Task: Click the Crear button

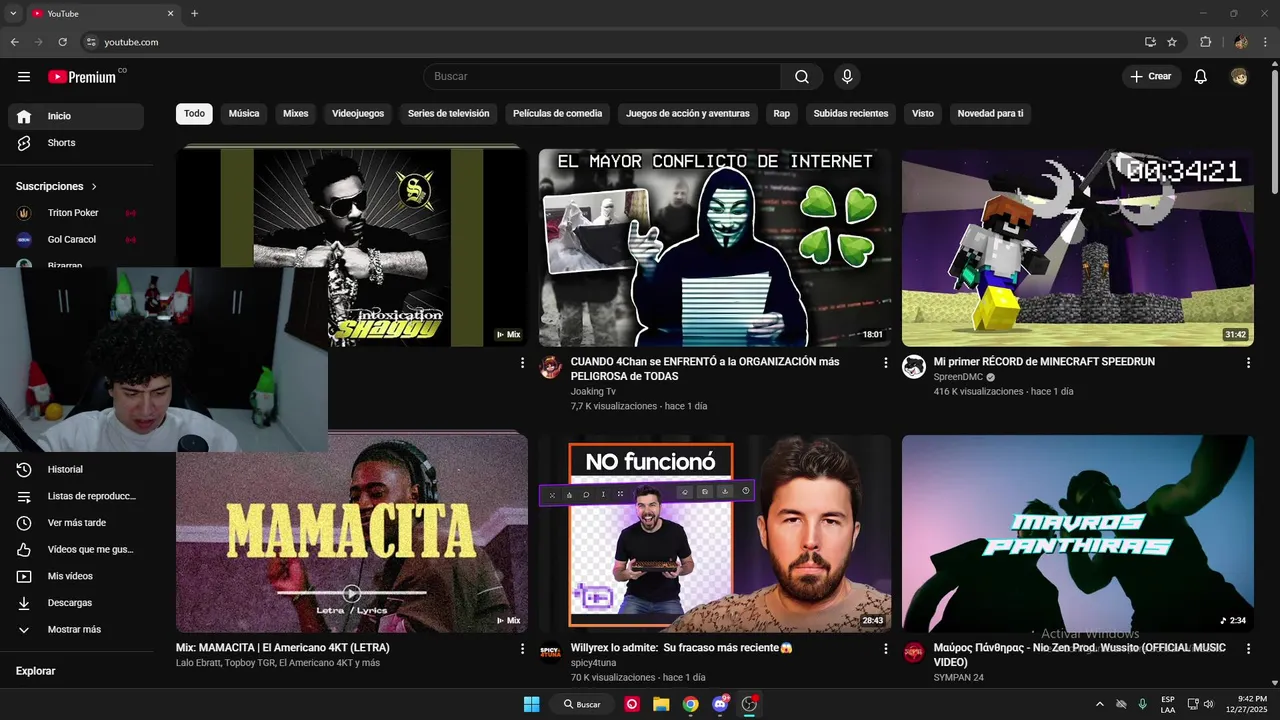Action: (1151, 77)
